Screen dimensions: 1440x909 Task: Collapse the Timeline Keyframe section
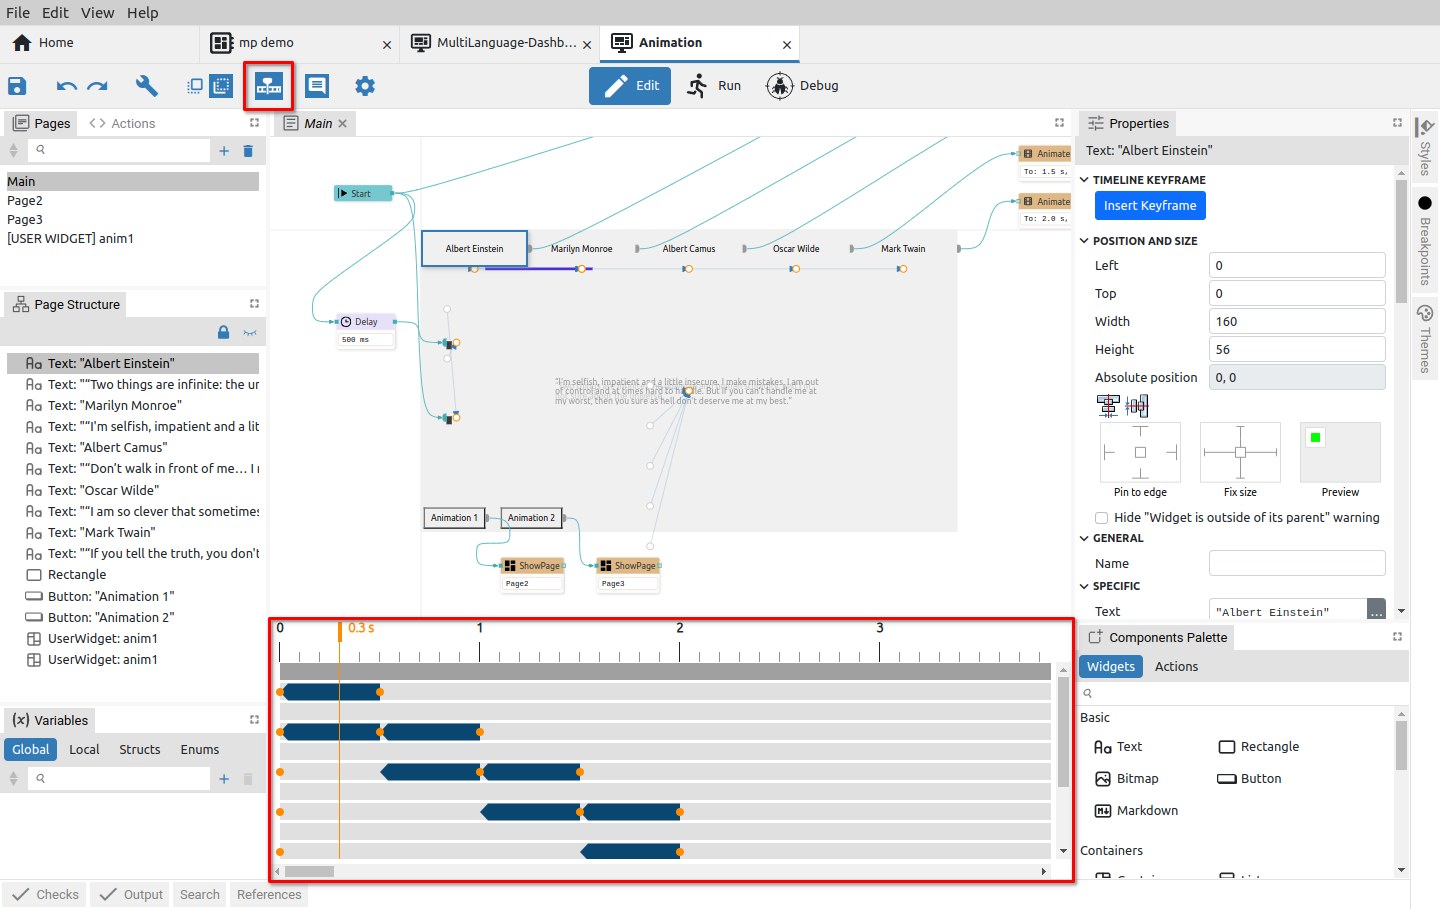pyautogui.click(x=1085, y=180)
